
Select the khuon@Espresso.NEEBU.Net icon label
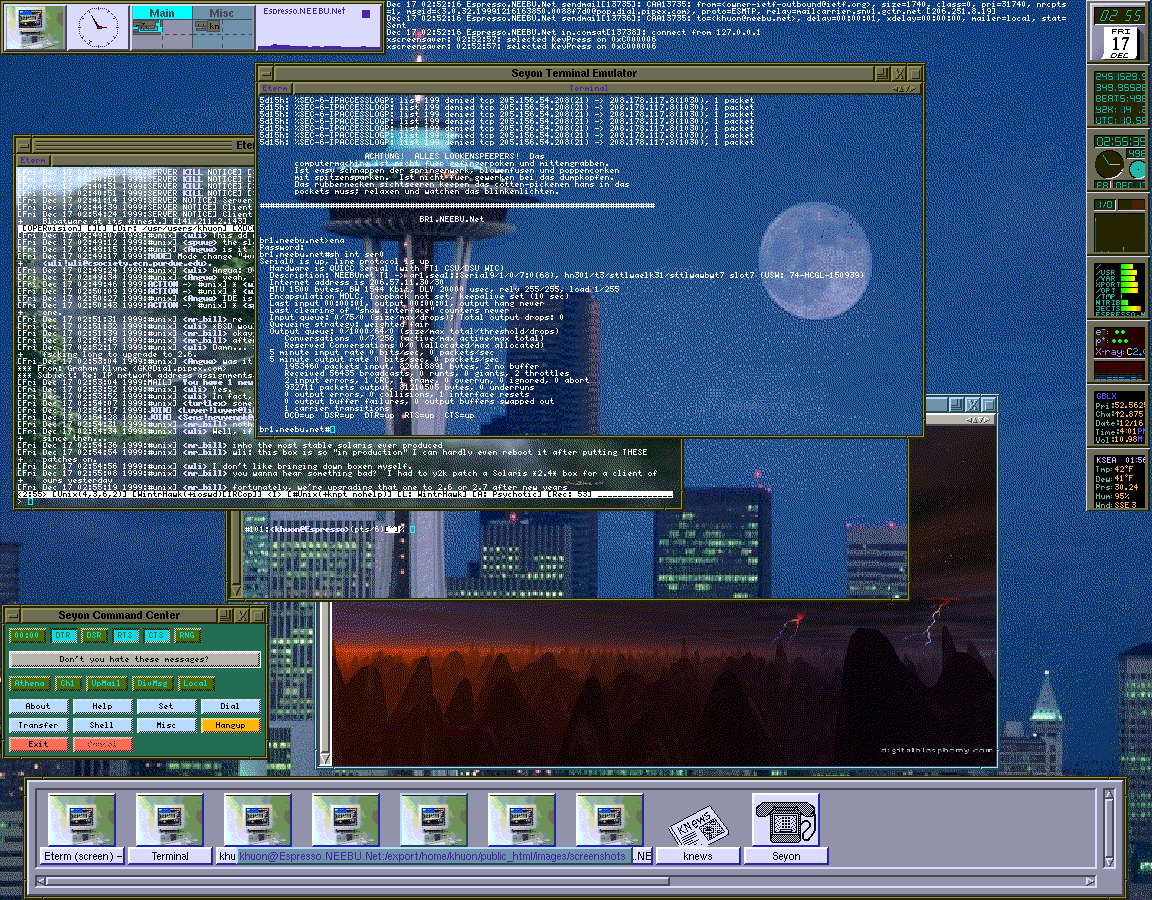click(435, 856)
